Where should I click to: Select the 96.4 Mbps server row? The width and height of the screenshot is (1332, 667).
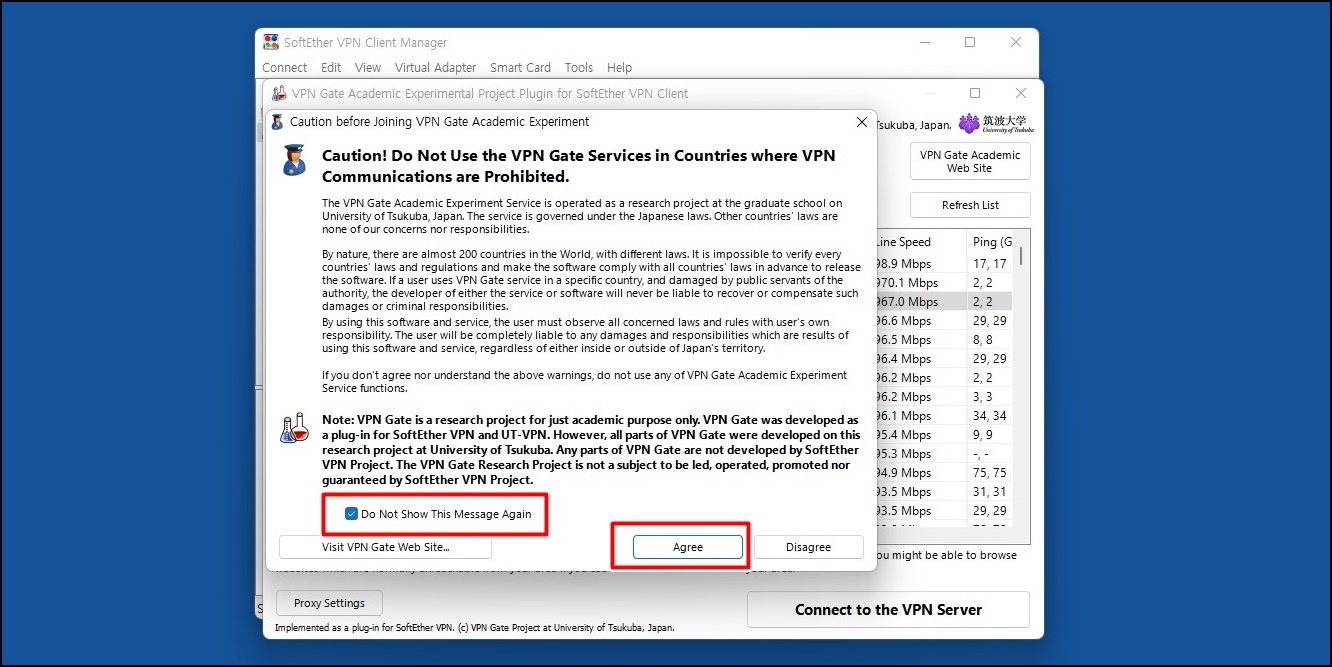[944, 359]
